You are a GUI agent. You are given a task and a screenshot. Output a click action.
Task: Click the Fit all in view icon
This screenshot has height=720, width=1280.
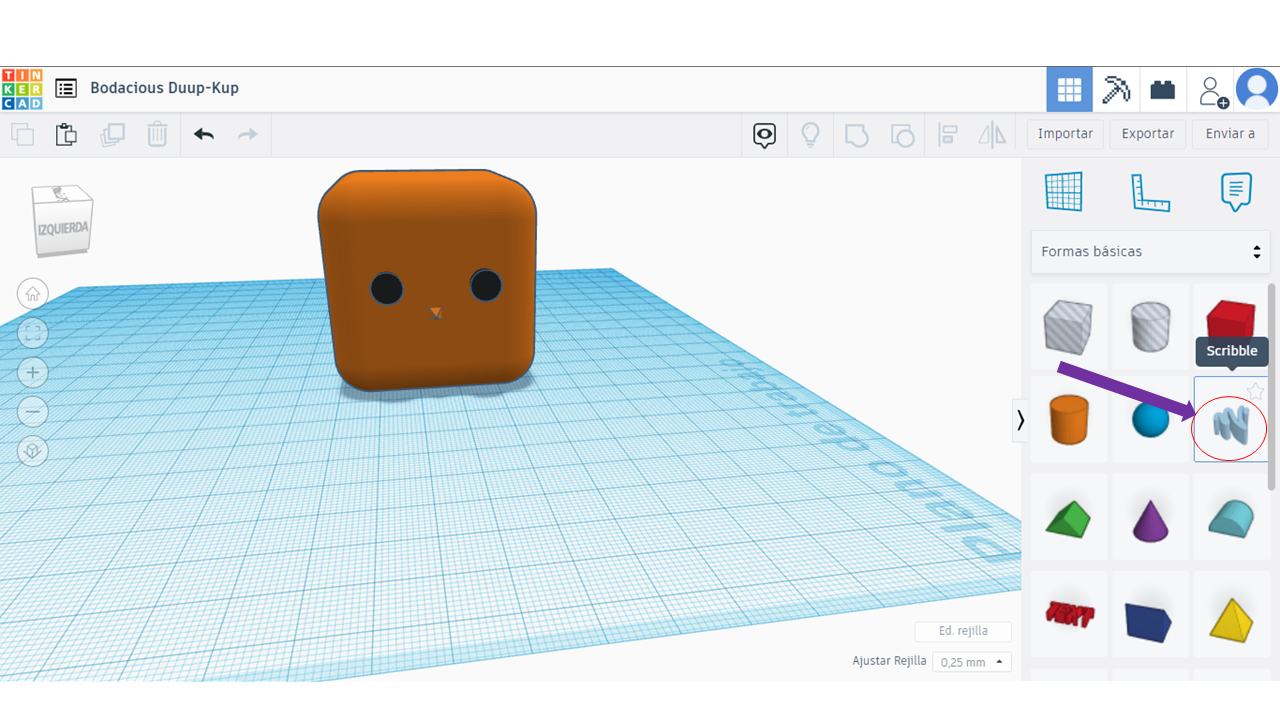tap(32, 333)
